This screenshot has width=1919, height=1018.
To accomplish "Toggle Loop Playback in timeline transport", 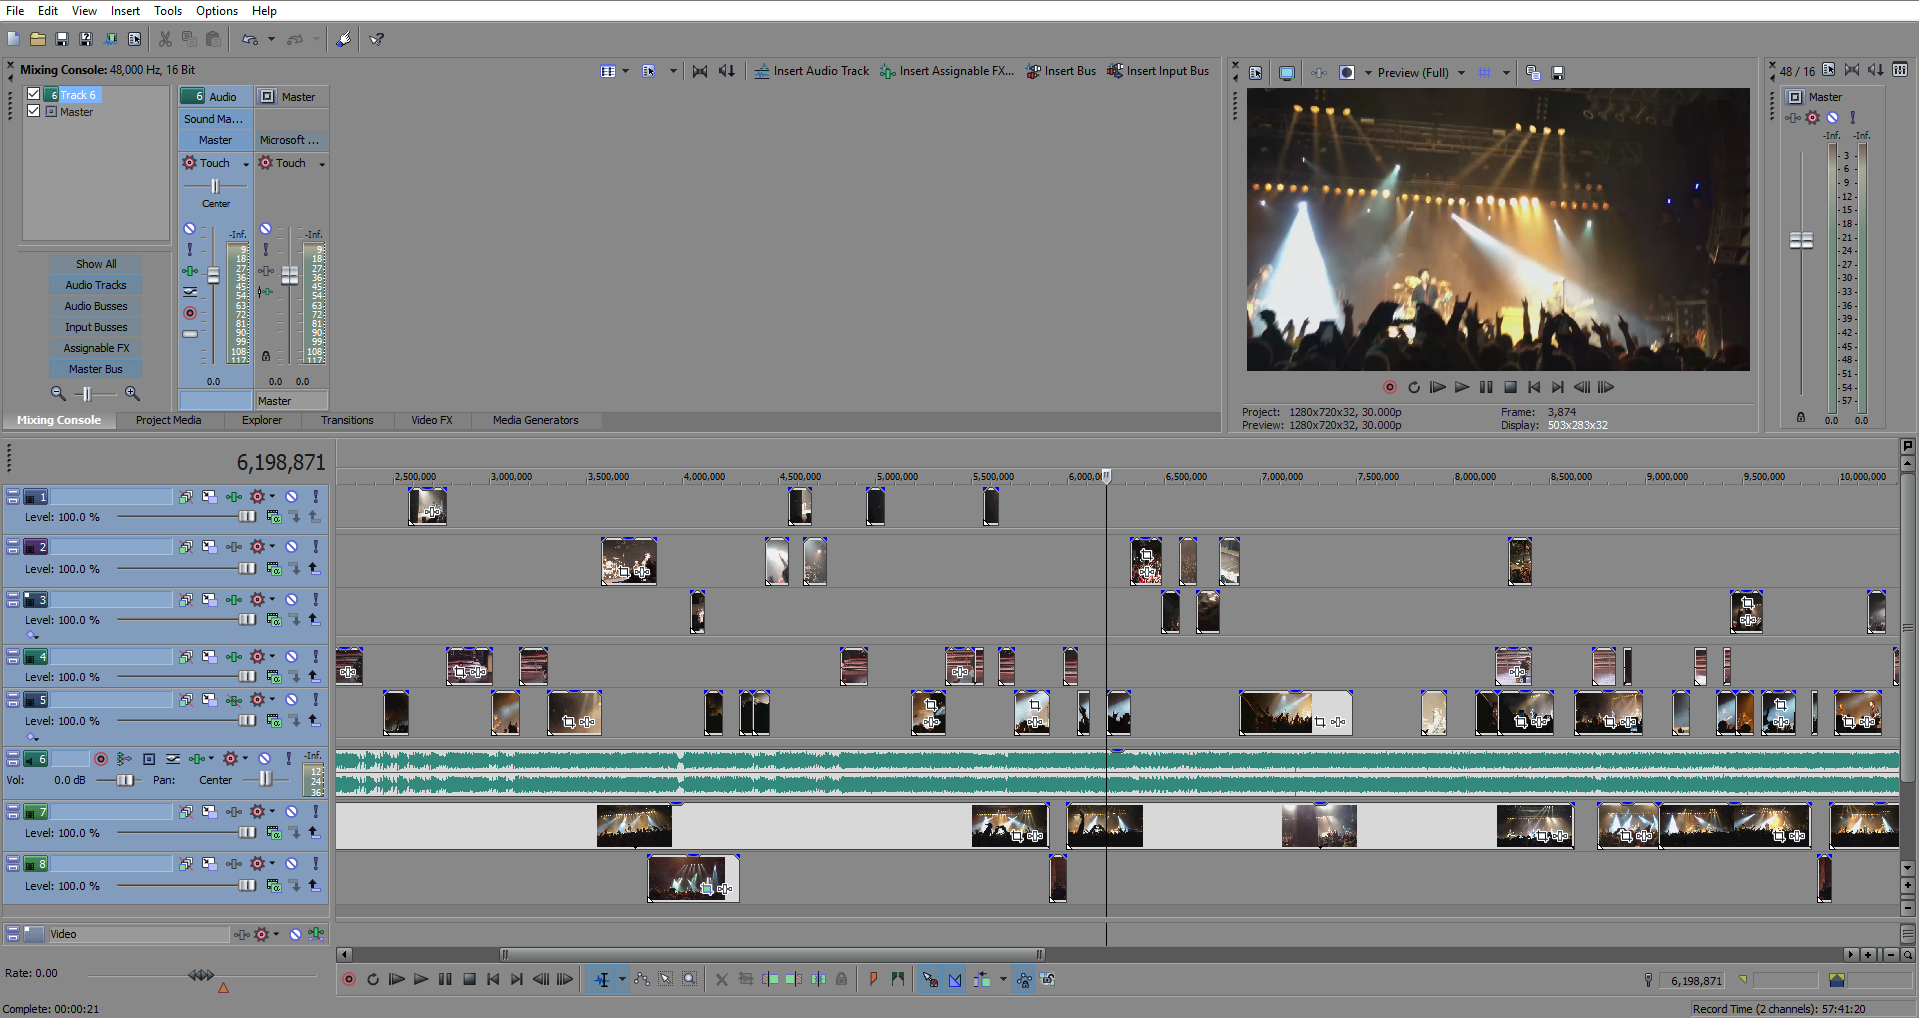I will [373, 980].
